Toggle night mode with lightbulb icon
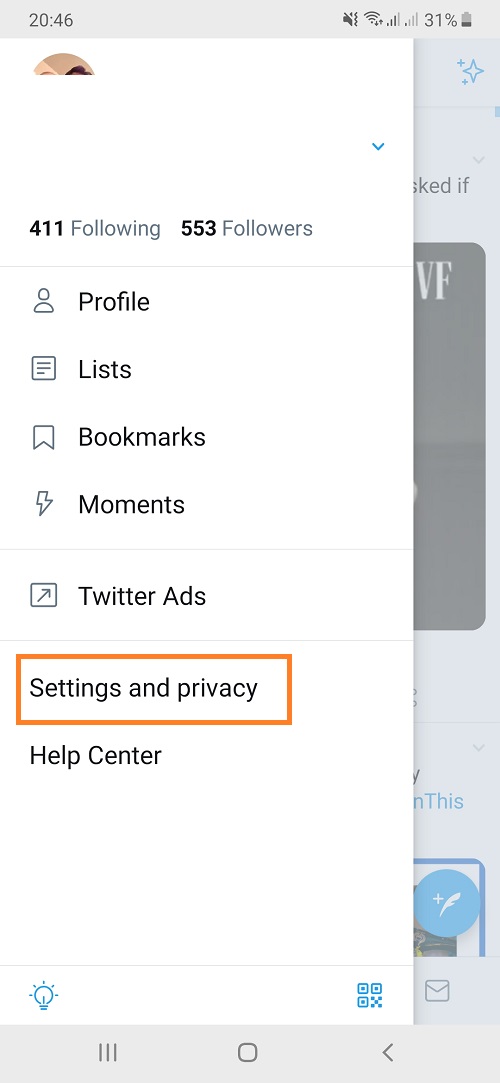The image size is (500, 1083). [x=44, y=995]
